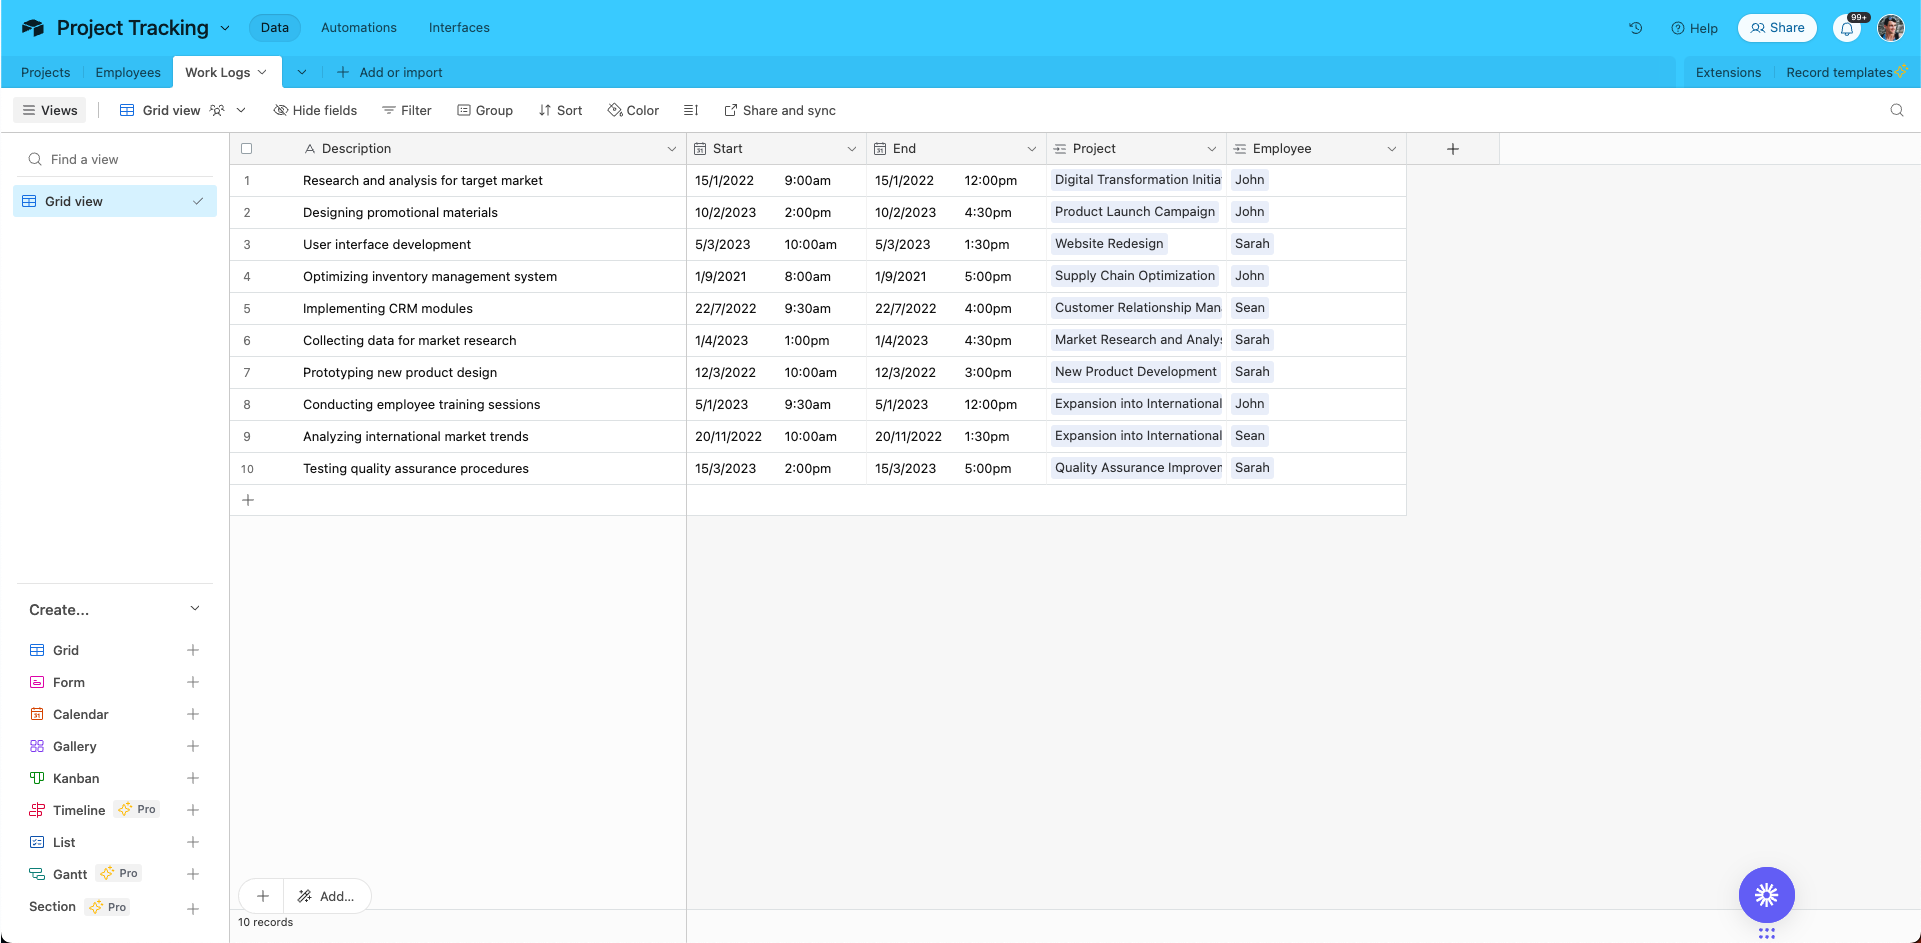Toggle Hide fields in the toolbar
This screenshot has width=1921, height=943.
click(x=315, y=110)
